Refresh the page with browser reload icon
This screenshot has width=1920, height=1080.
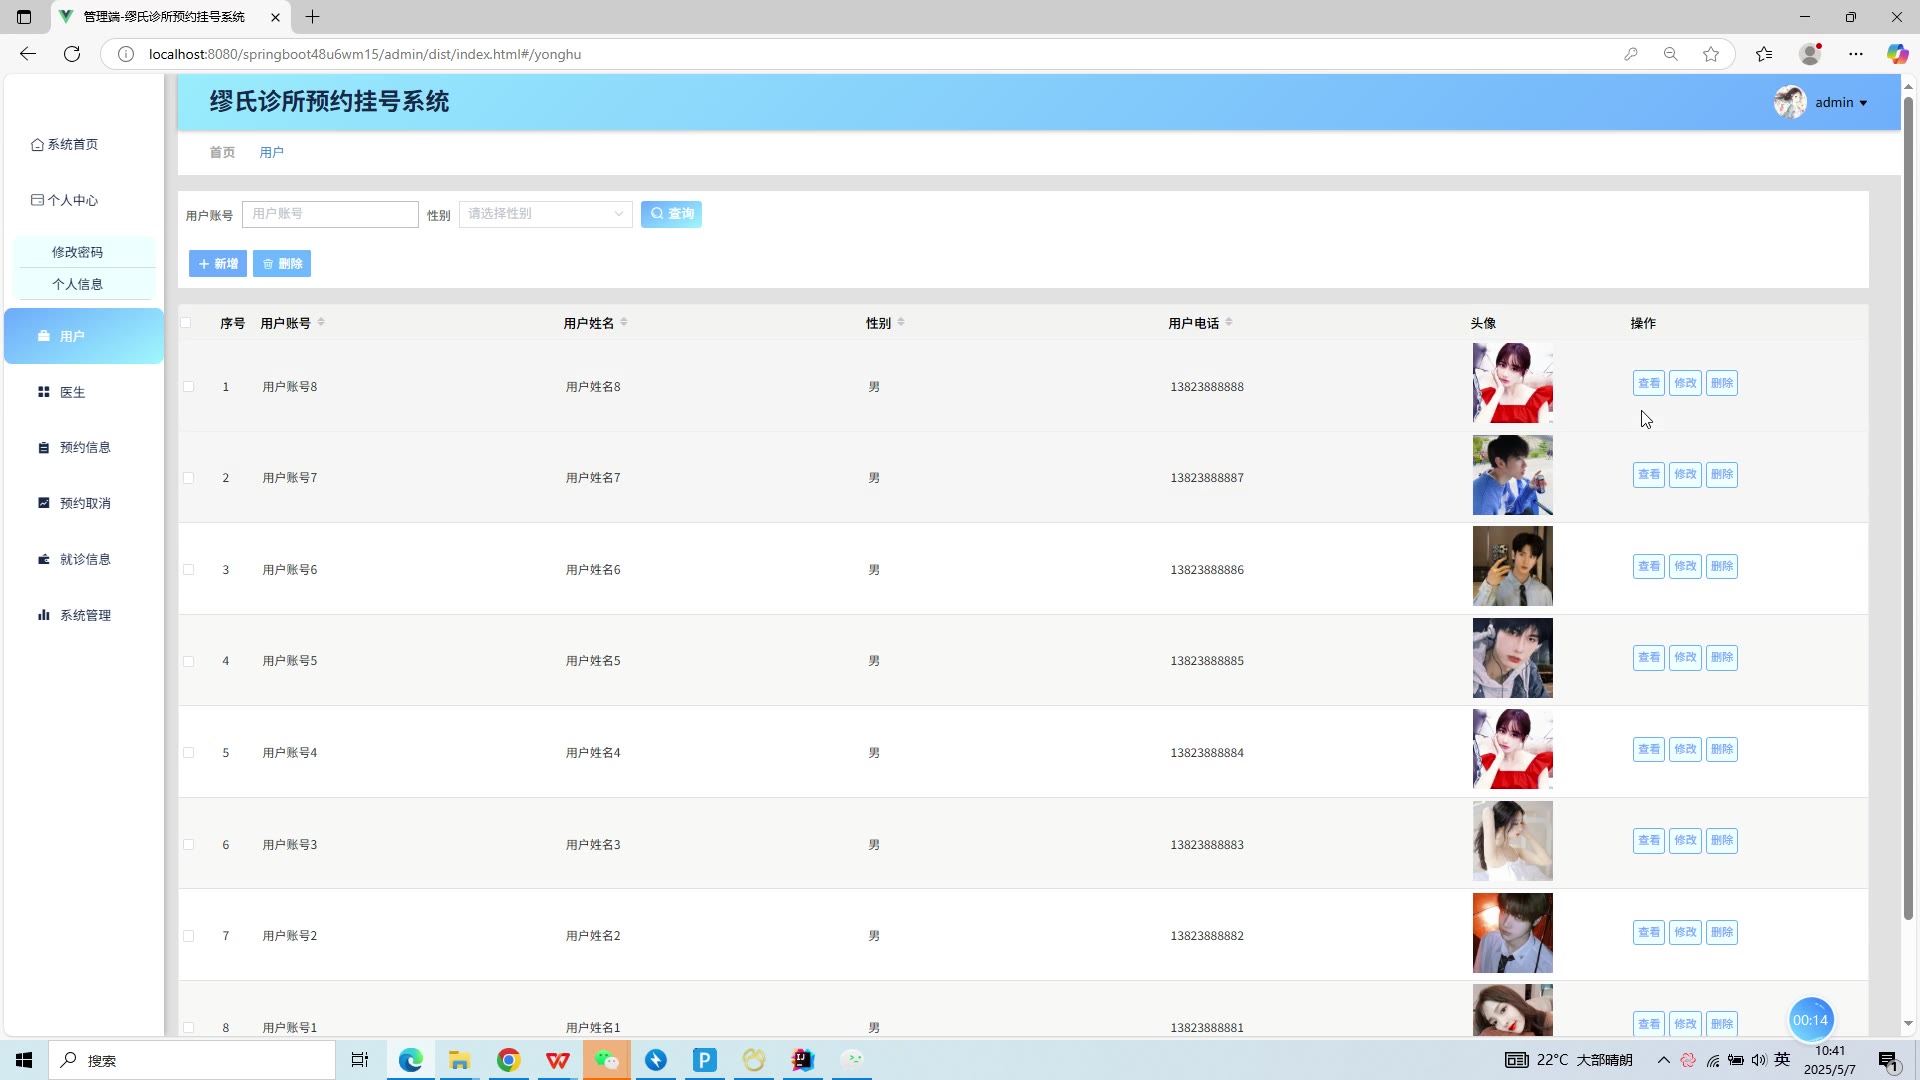pos(72,54)
